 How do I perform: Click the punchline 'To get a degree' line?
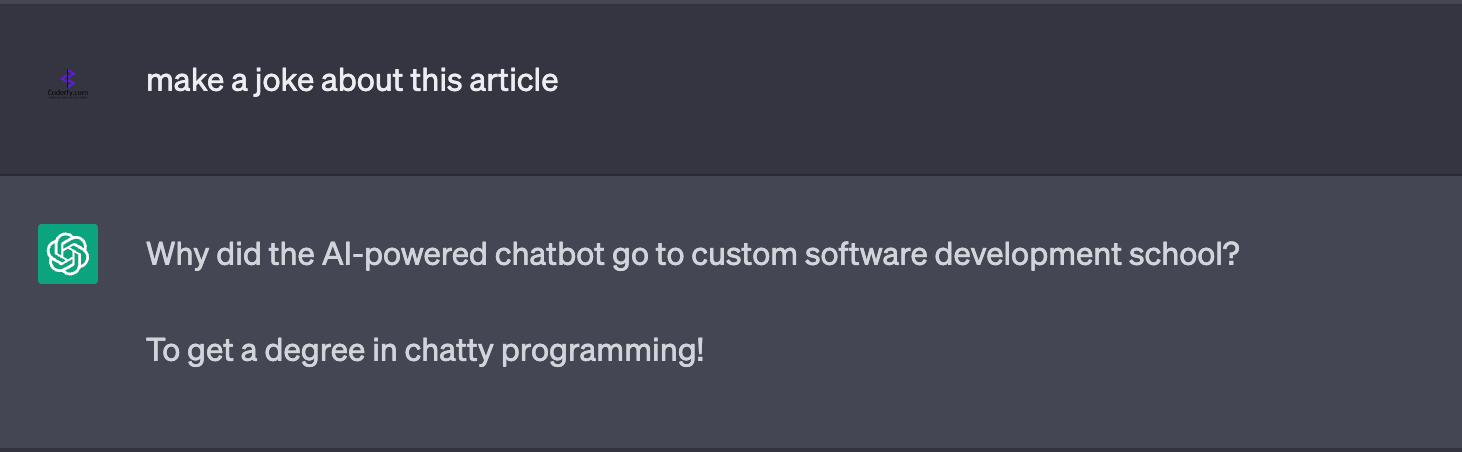(x=425, y=351)
